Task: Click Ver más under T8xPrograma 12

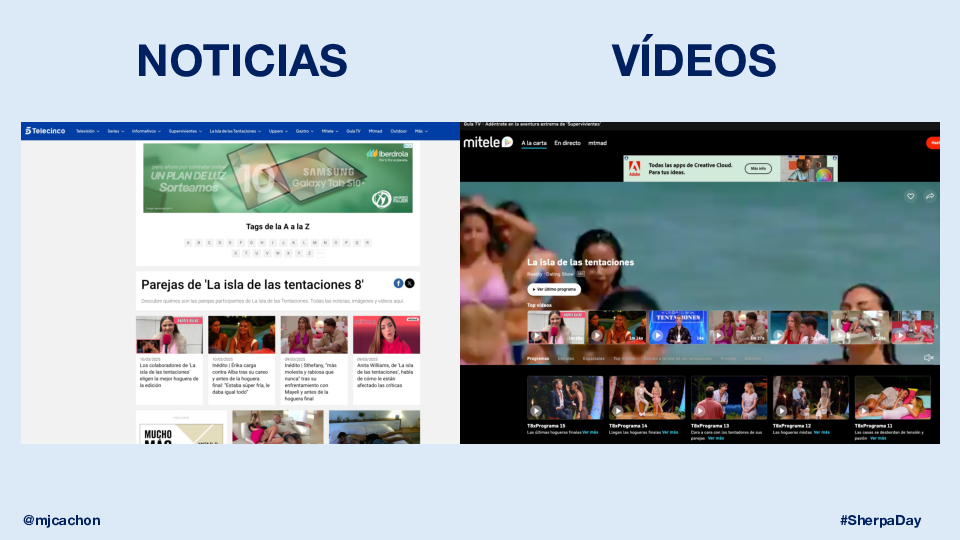Action: coord(822,432)
